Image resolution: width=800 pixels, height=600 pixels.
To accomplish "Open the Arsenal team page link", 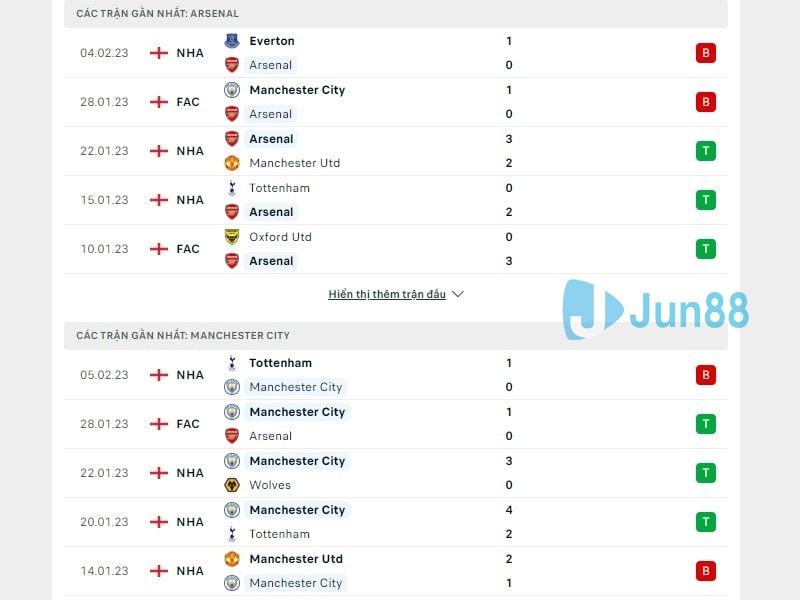I will (x=270, y=65).
